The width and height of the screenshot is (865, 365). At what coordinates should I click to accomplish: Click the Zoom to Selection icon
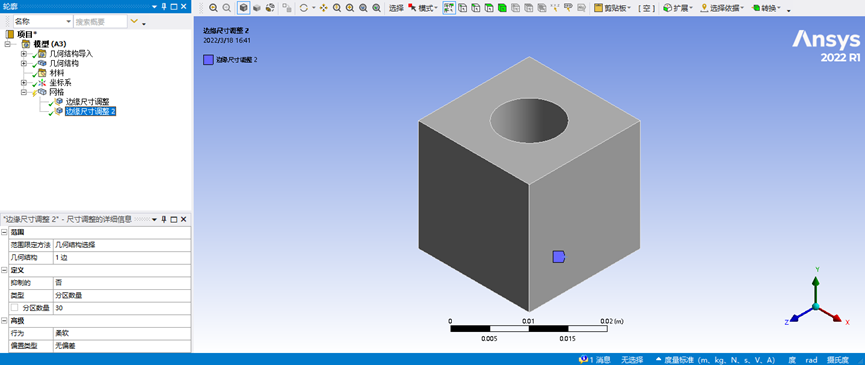coord(376,8)
